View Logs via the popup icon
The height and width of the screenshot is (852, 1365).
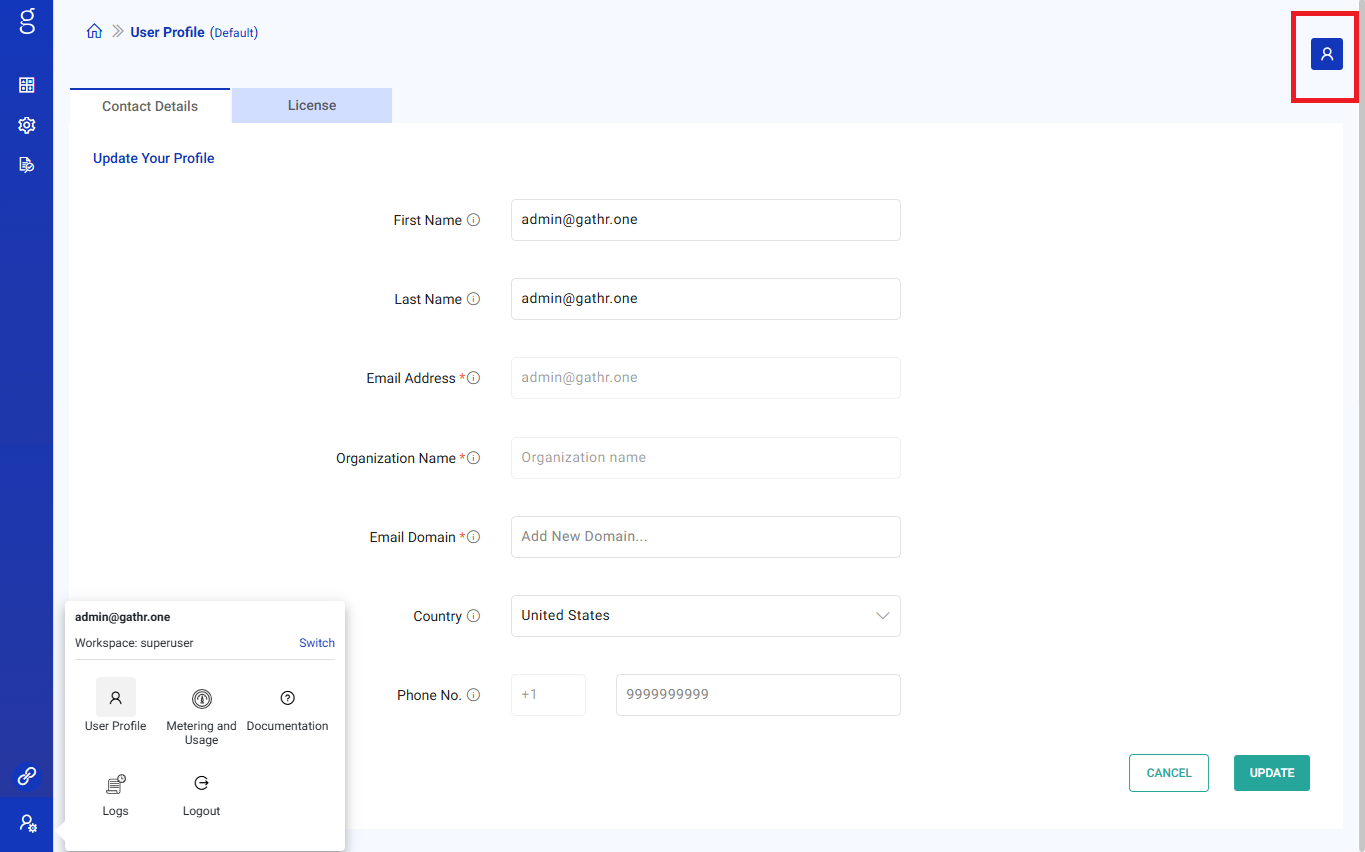(x=115, y=784)
